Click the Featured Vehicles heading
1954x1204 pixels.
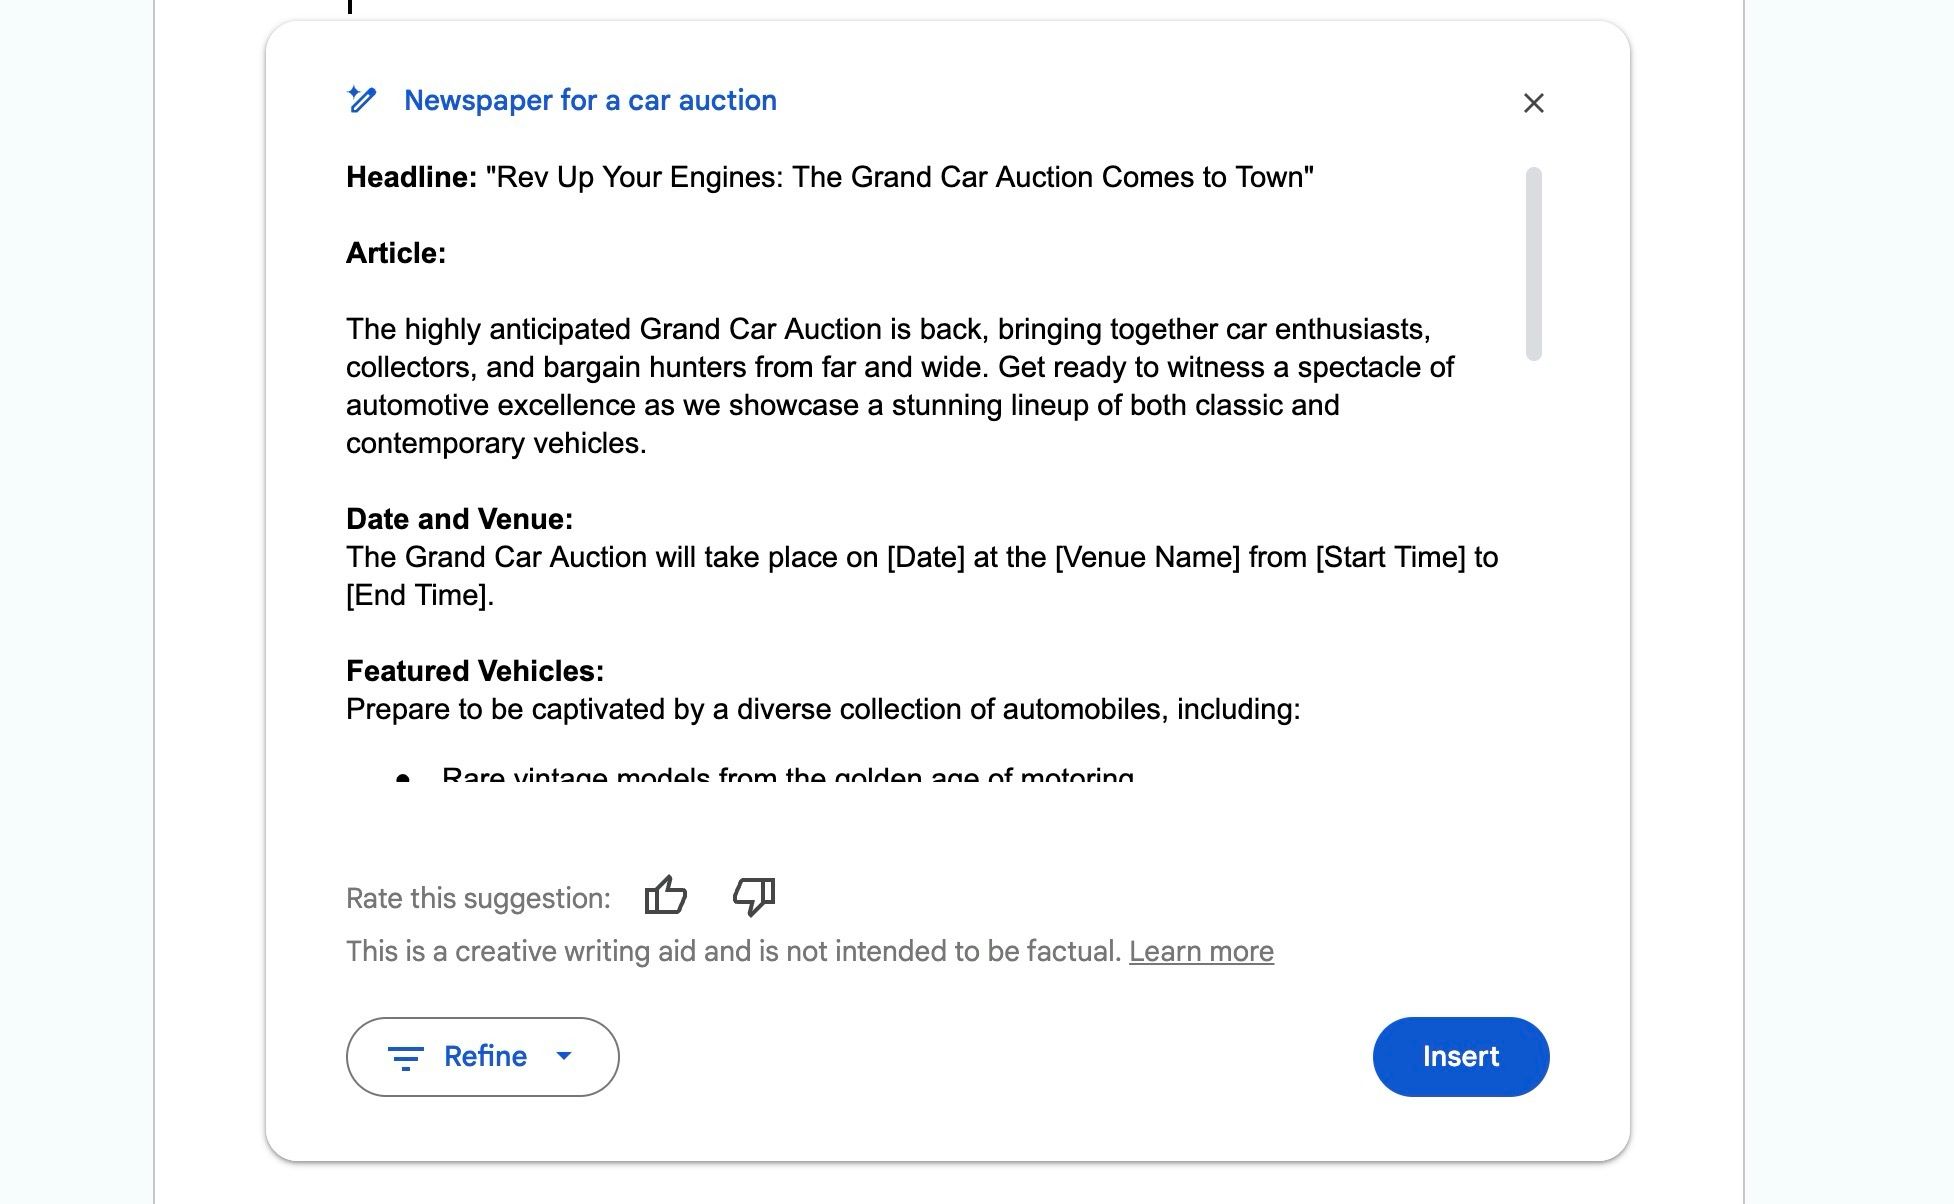(x=475, y=671)
